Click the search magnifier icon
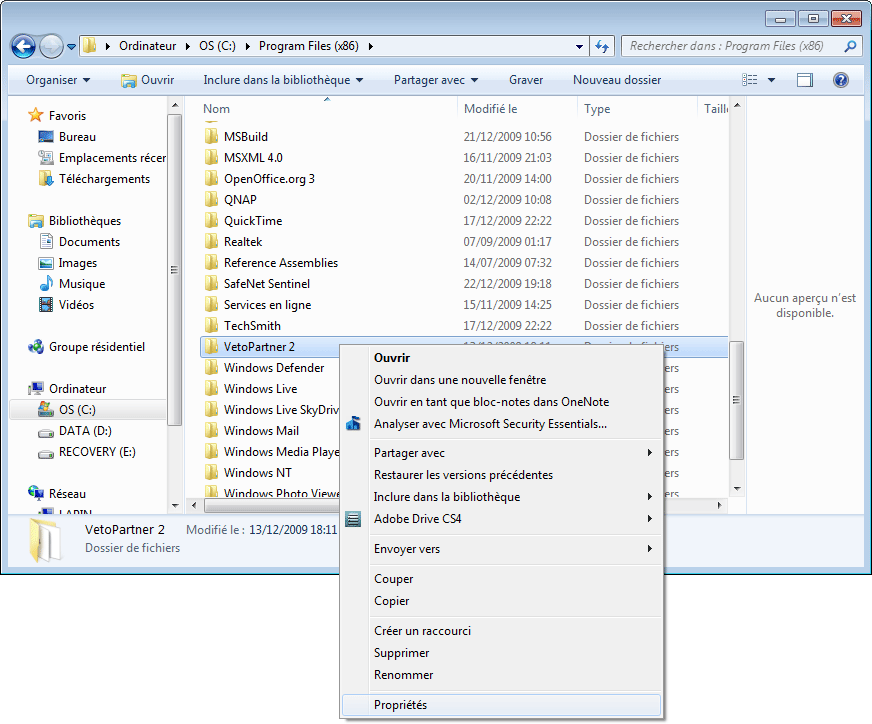The height and width of the screenshot is (724, 872). pyautogui.click(x=850, y=46)
